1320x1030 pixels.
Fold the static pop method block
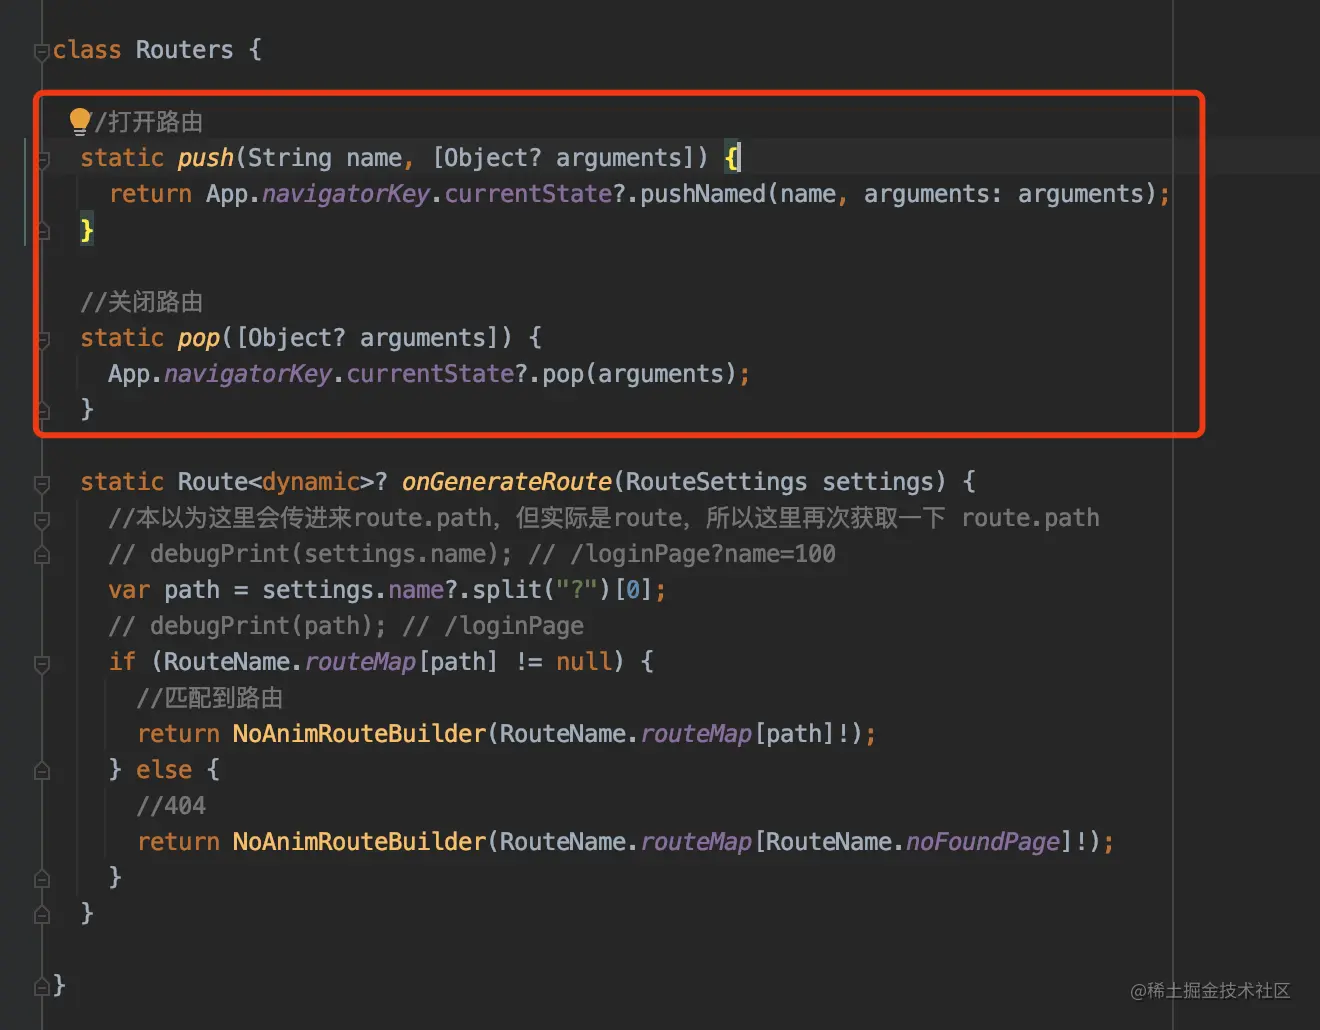coord(42,339)
